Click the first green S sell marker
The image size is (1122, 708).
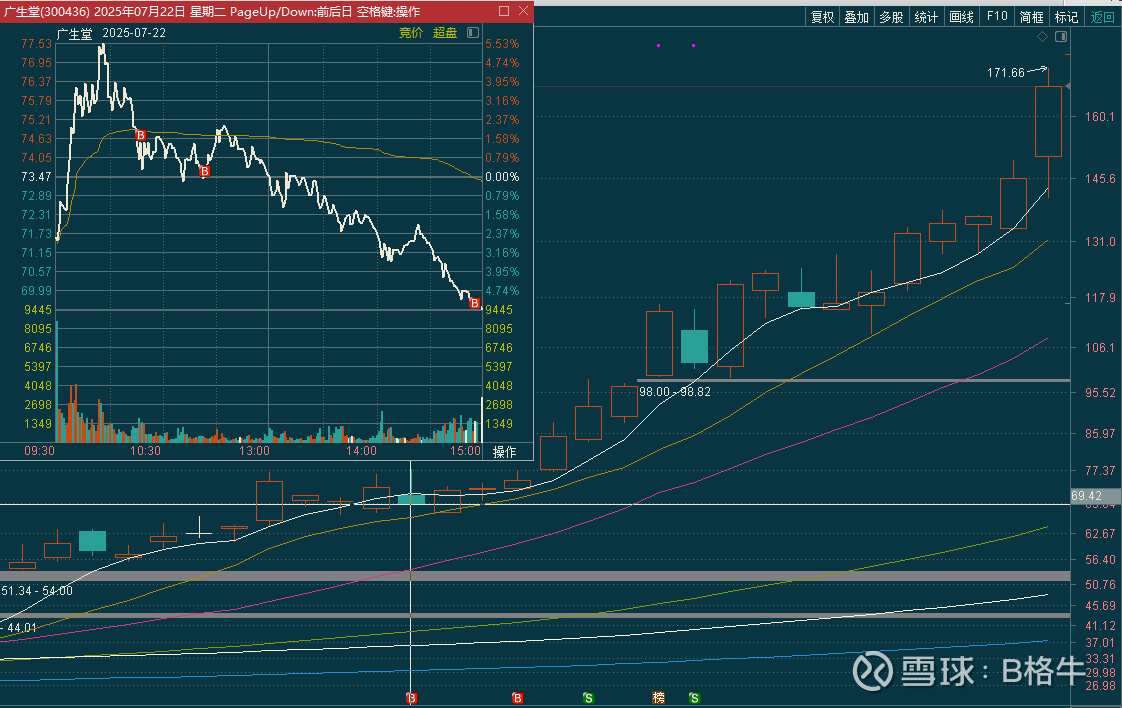[x=588, y=697]
